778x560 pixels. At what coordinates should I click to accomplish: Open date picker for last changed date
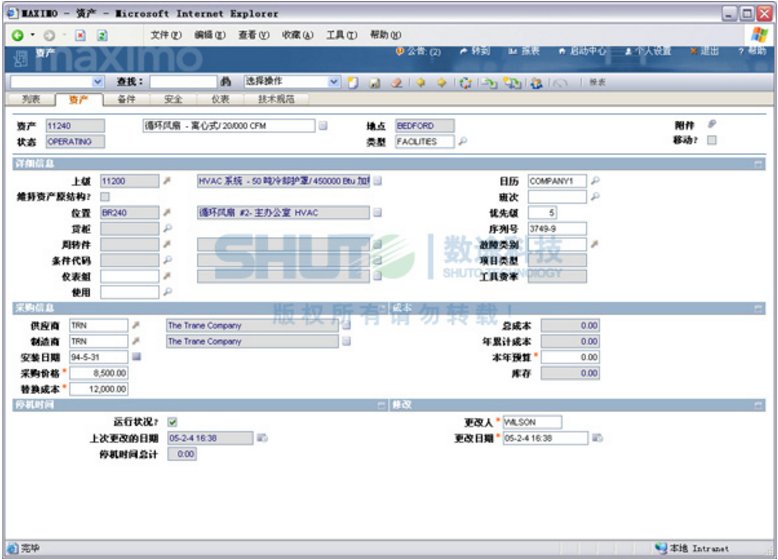262,437
